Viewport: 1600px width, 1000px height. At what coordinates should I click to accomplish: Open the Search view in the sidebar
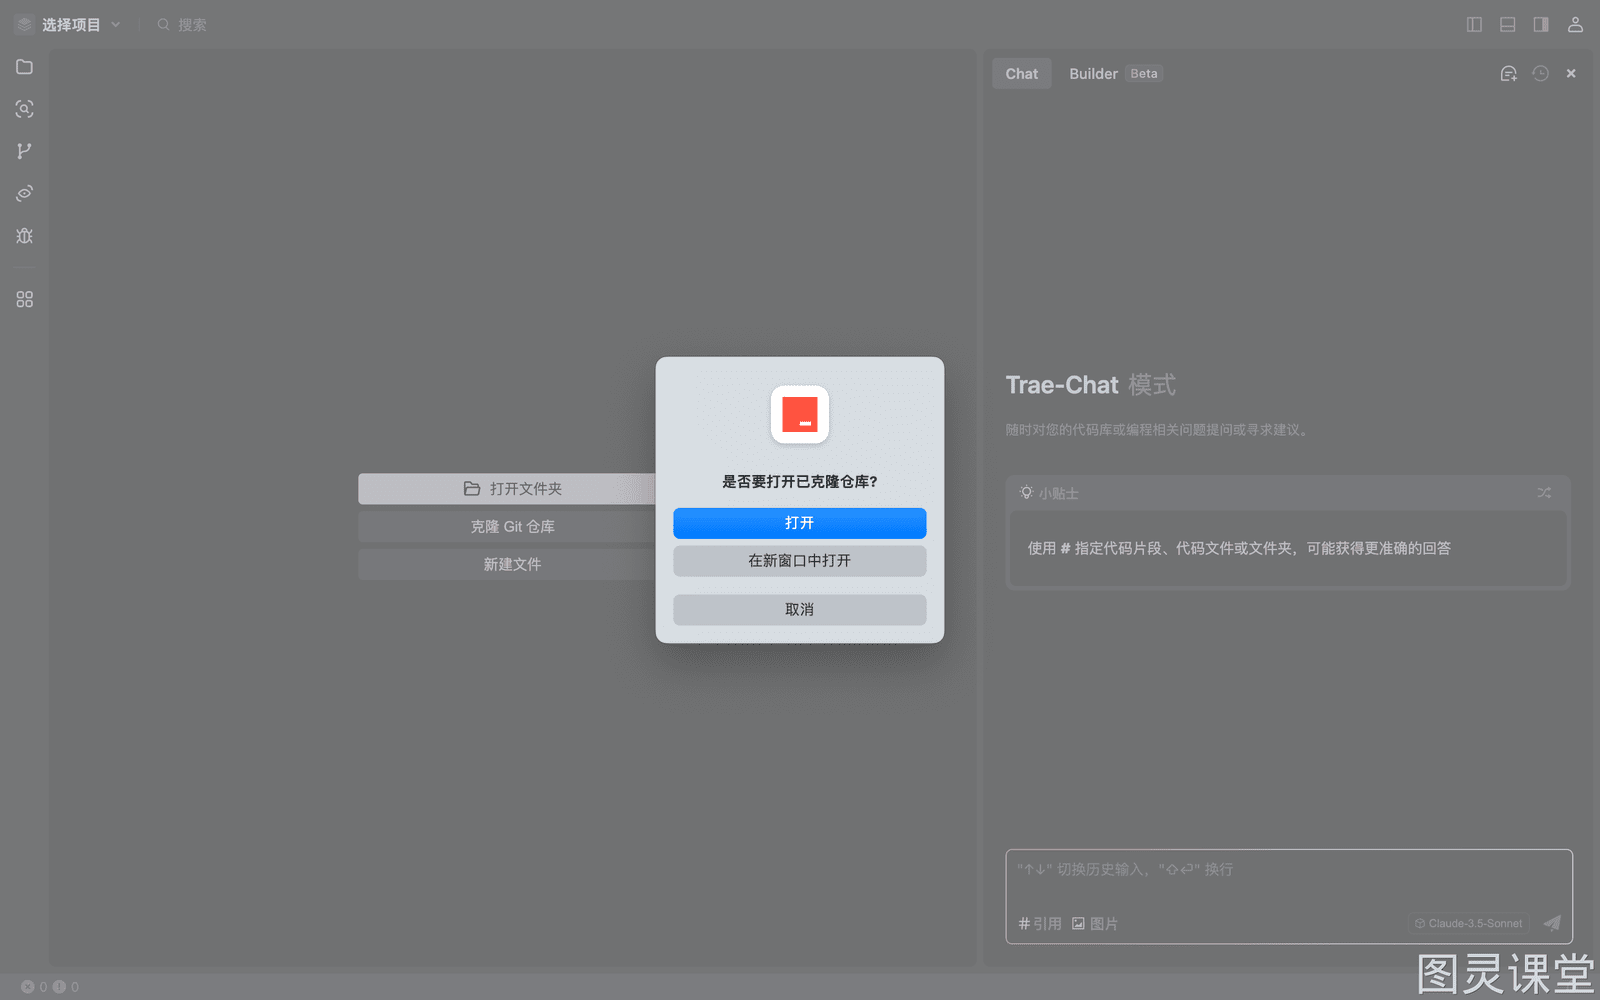coord(25,109)
